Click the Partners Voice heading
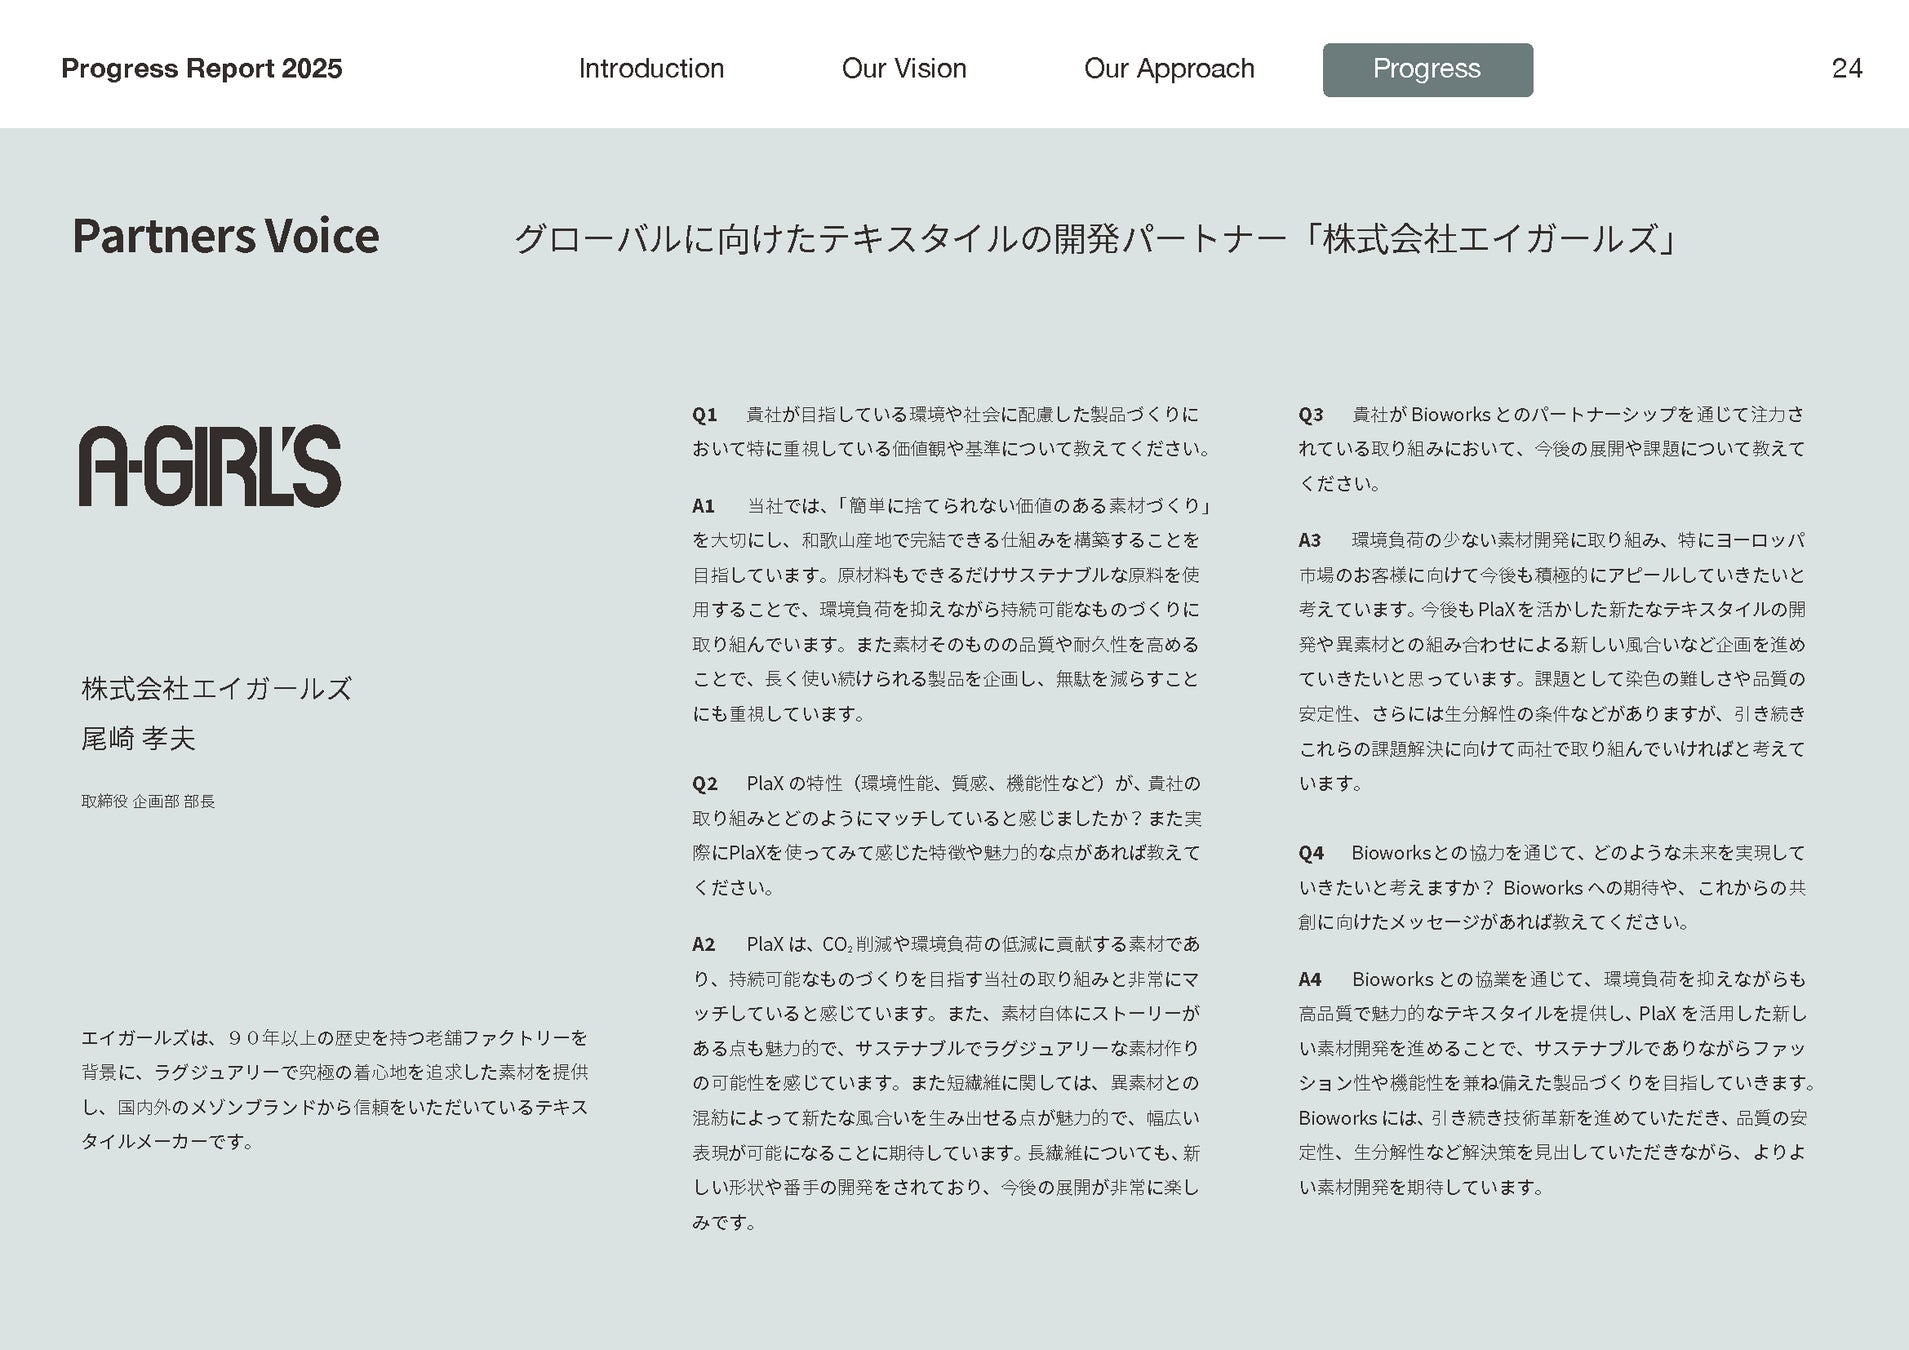 (226, 237)
